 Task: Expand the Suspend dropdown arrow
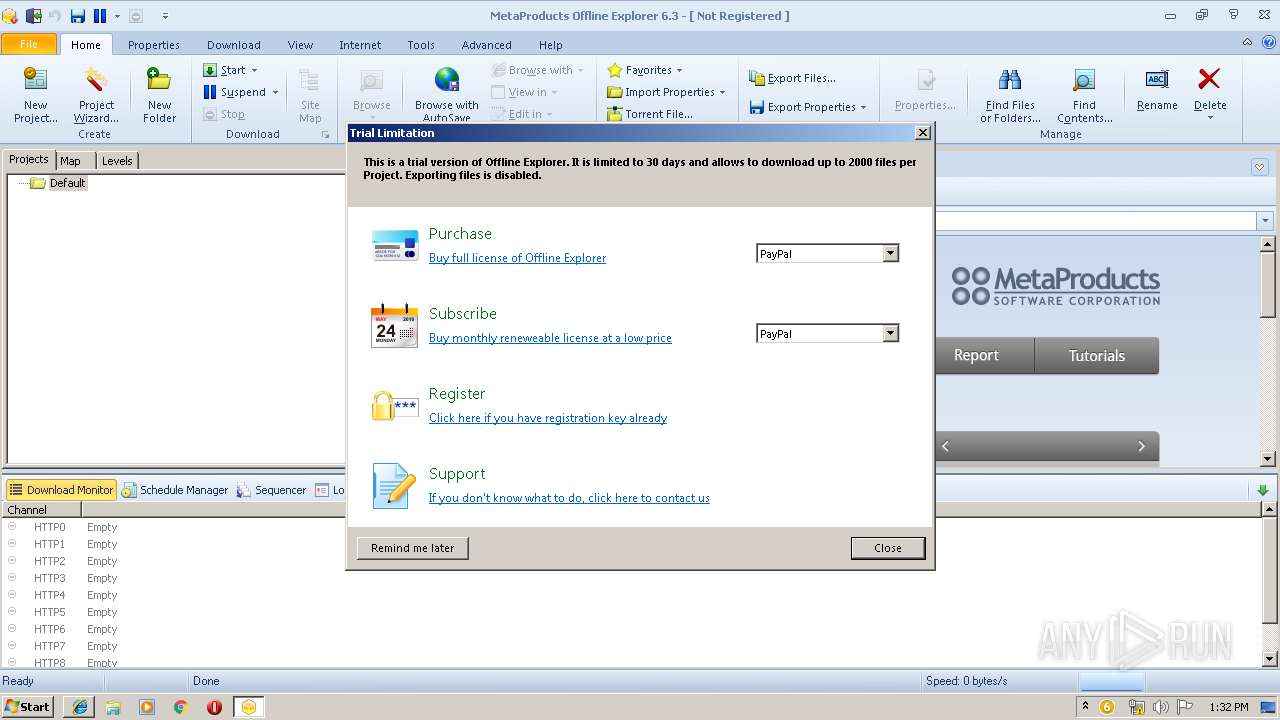[x=275, y=92]
